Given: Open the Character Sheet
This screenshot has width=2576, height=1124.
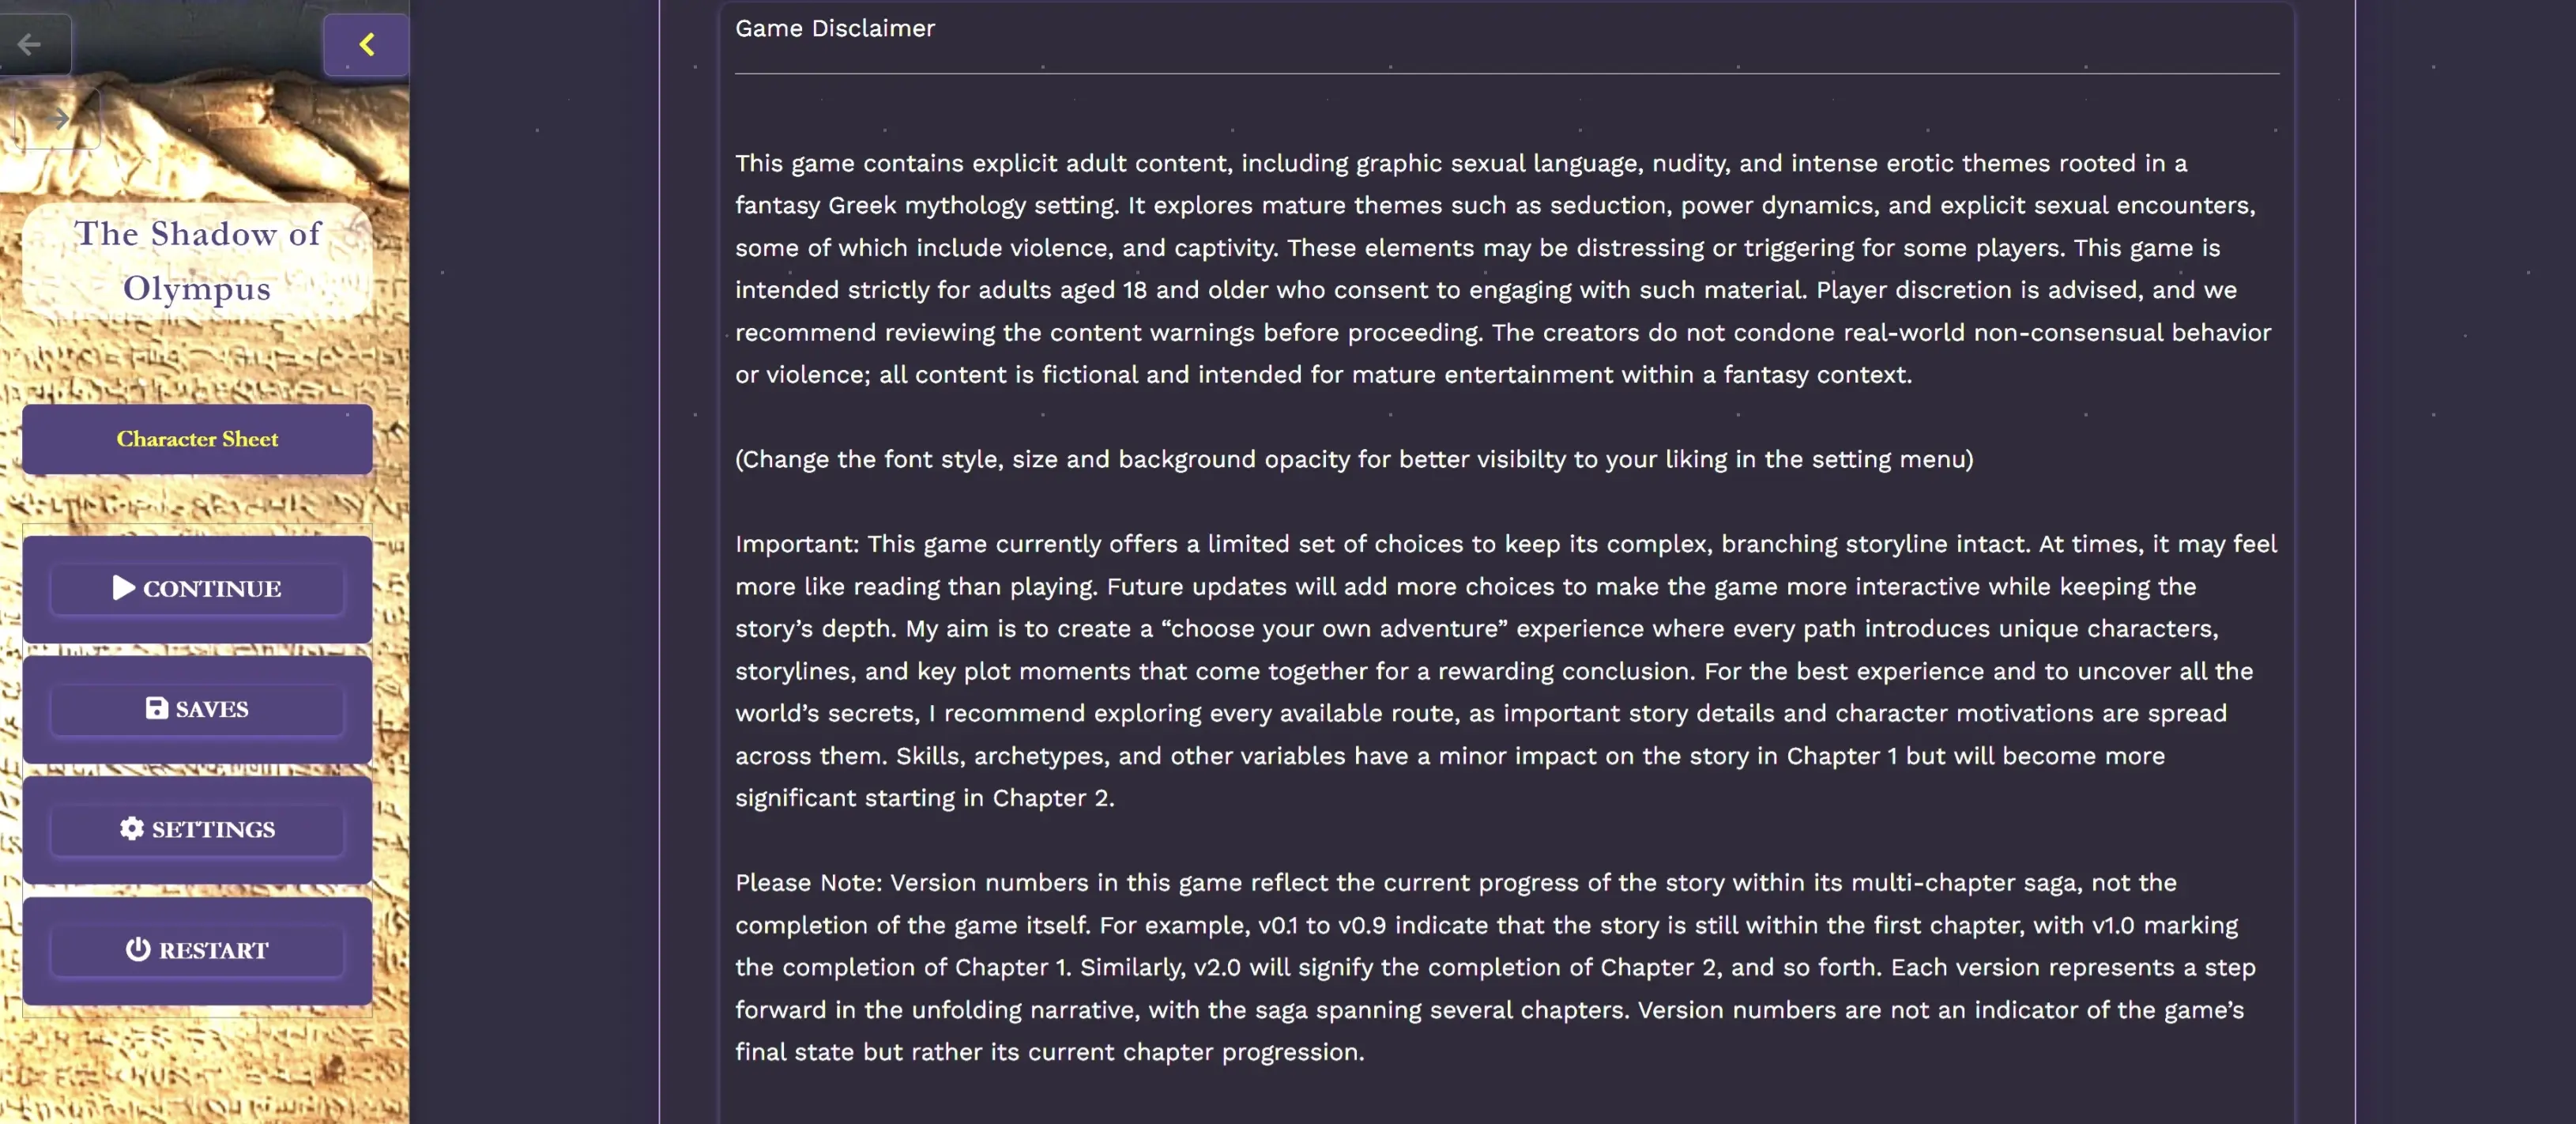Looking at the screenshot, I should (x=197, y=439).
